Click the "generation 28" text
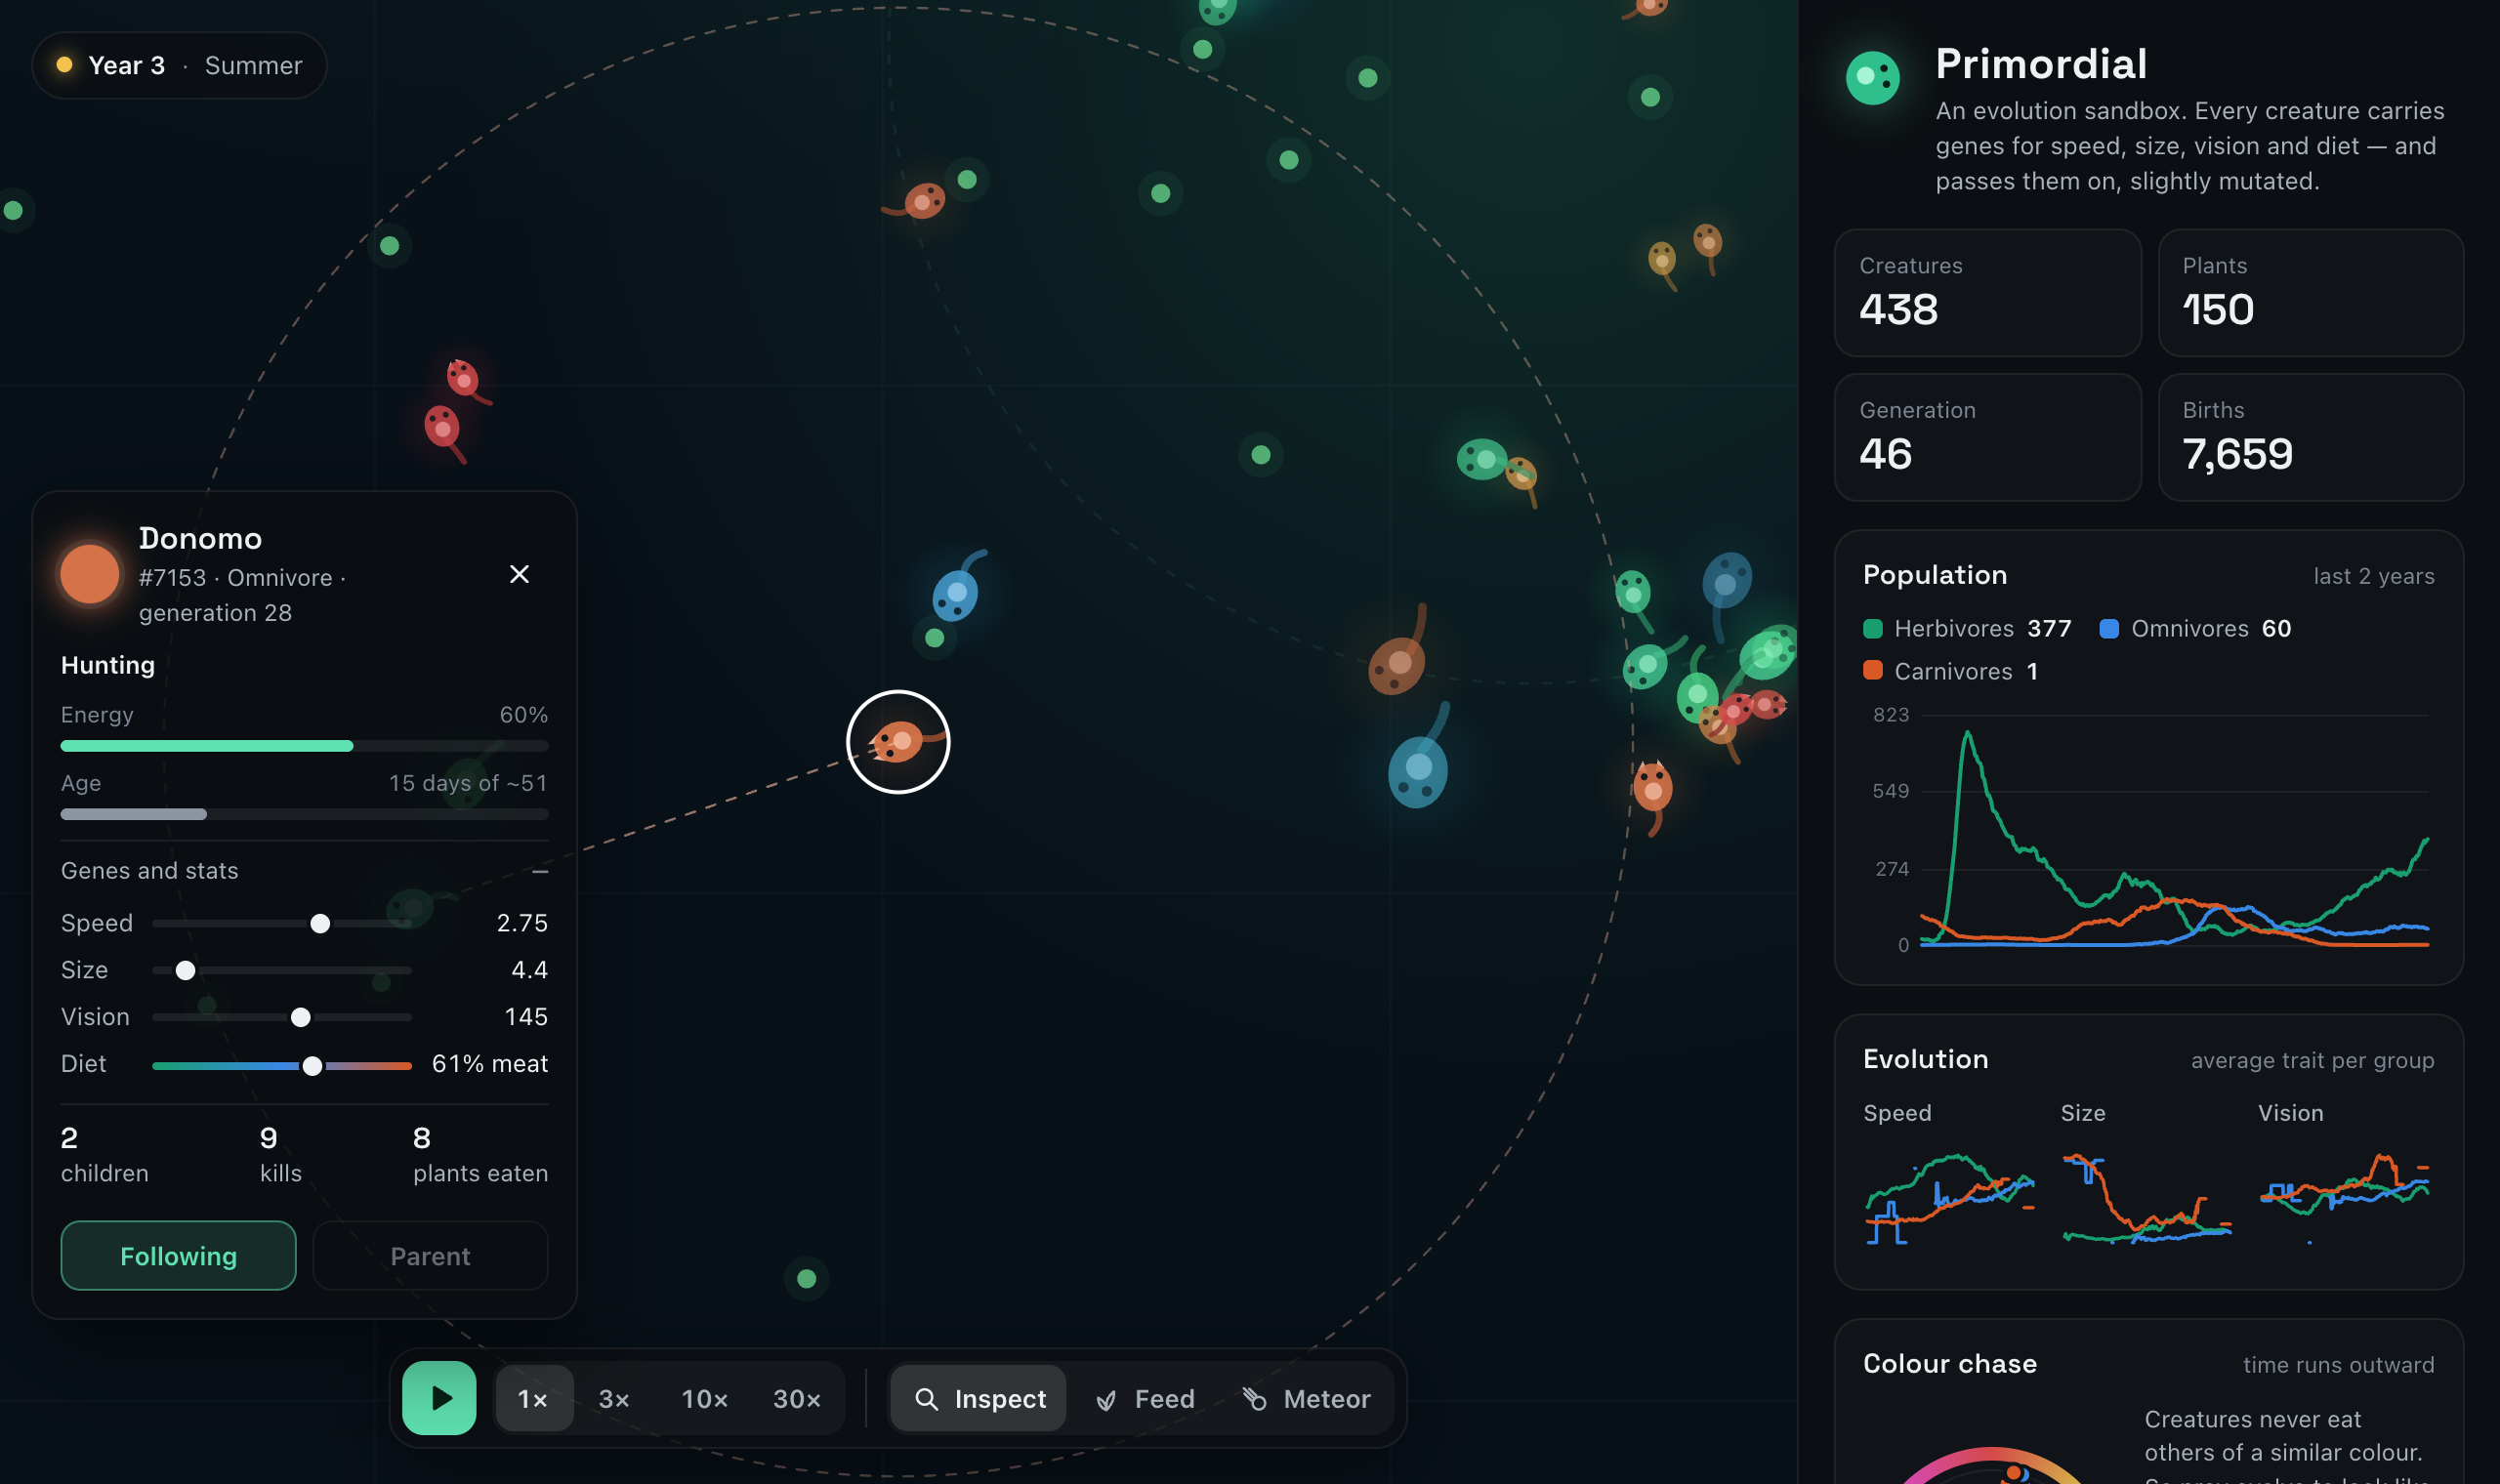This screenshot has width=2500, height=1484. tap(215, 612)
